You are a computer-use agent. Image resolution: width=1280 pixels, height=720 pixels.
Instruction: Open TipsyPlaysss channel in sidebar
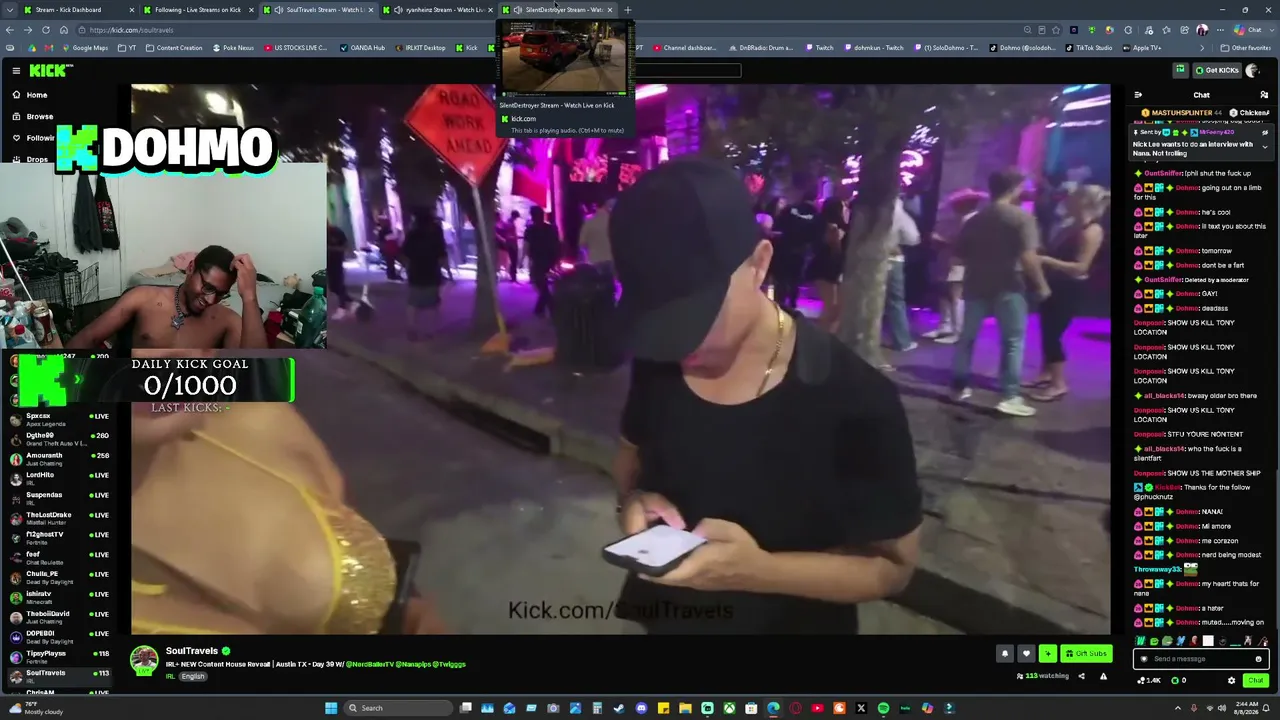(58, 656)
